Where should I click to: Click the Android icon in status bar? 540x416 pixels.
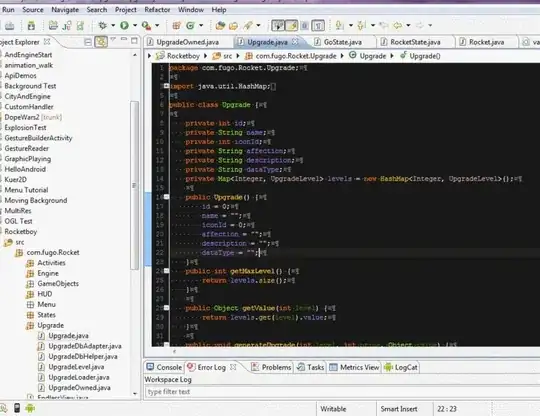(30, 408)
